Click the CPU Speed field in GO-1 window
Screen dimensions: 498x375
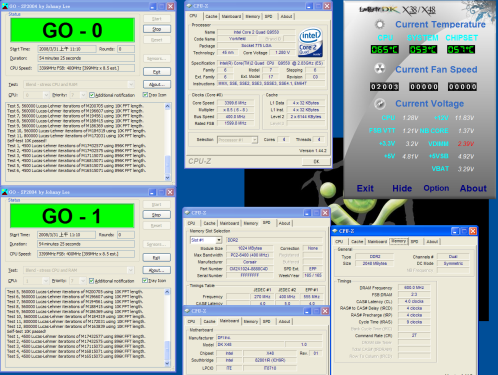pyautogui.click(x=86, y=254)
